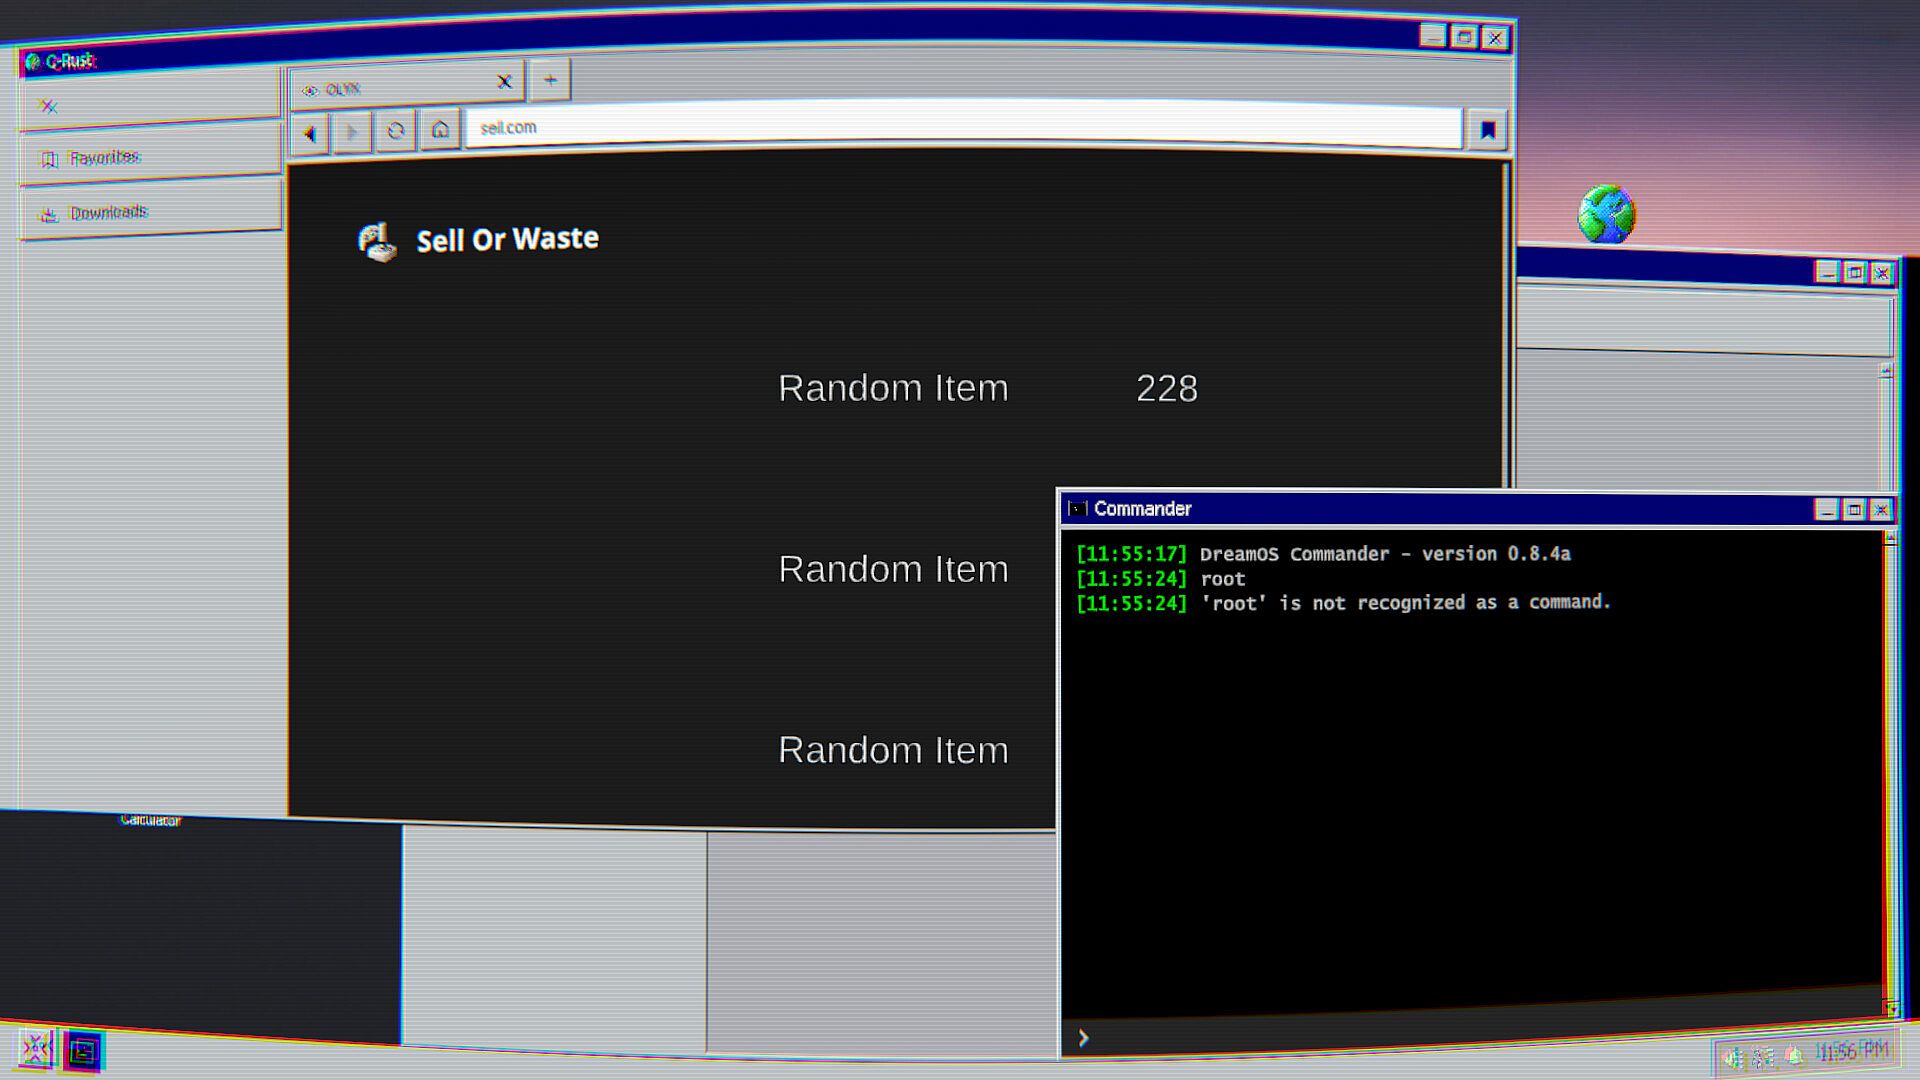
Task: Open a new browser tab
Action: (x=550, y=80)
